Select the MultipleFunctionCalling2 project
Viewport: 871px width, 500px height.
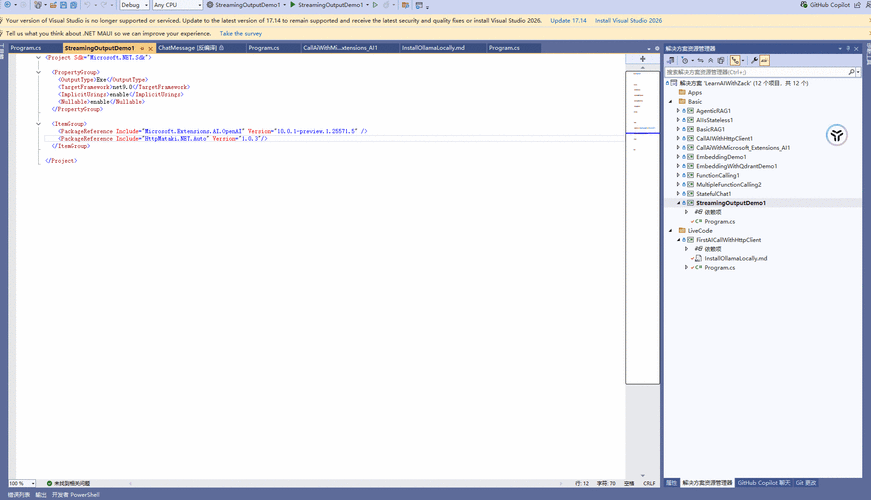728,184
